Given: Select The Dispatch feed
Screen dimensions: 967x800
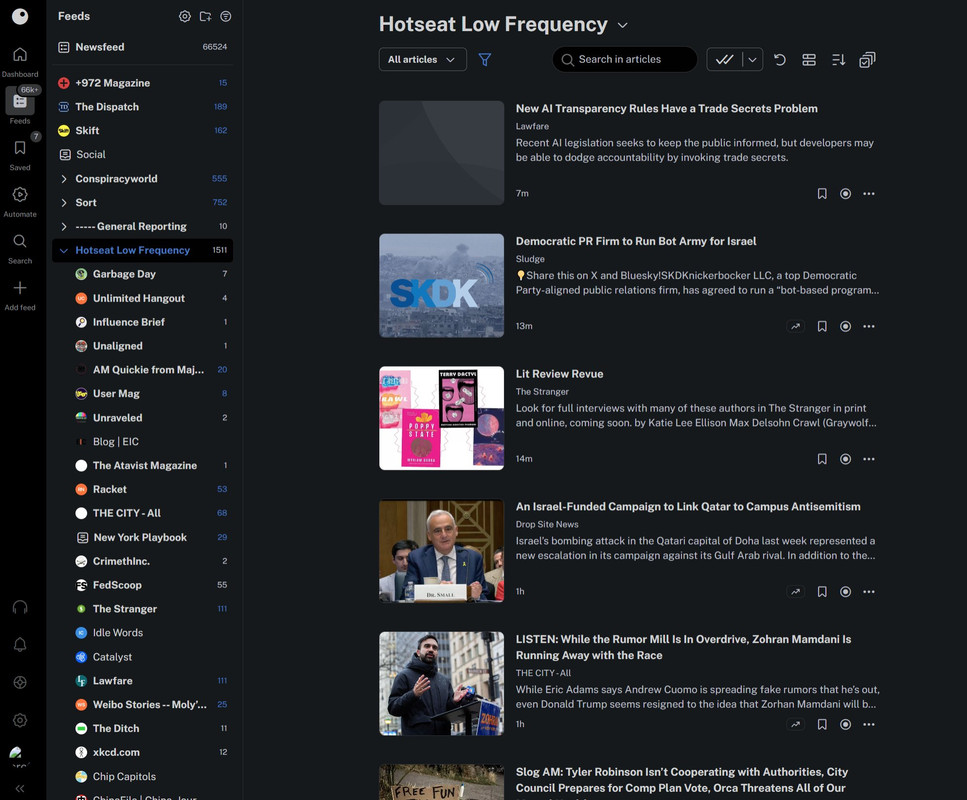Looking at the screenshot, I should coord(142,107).
